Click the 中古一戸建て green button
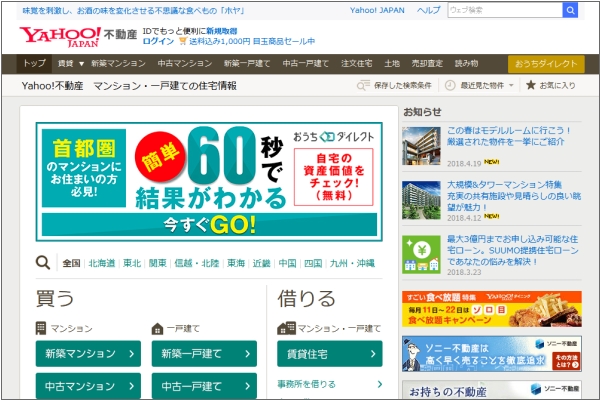 (x=204, y=386)
